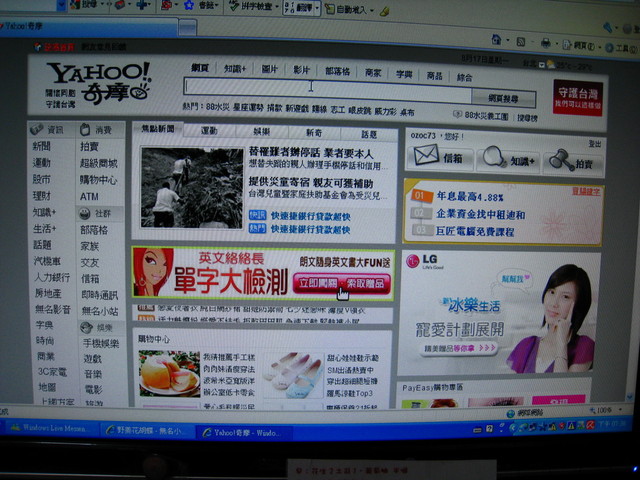Click the 年息最高4.88% ad link
The image size is (640, 480).
tap(470, 197)
